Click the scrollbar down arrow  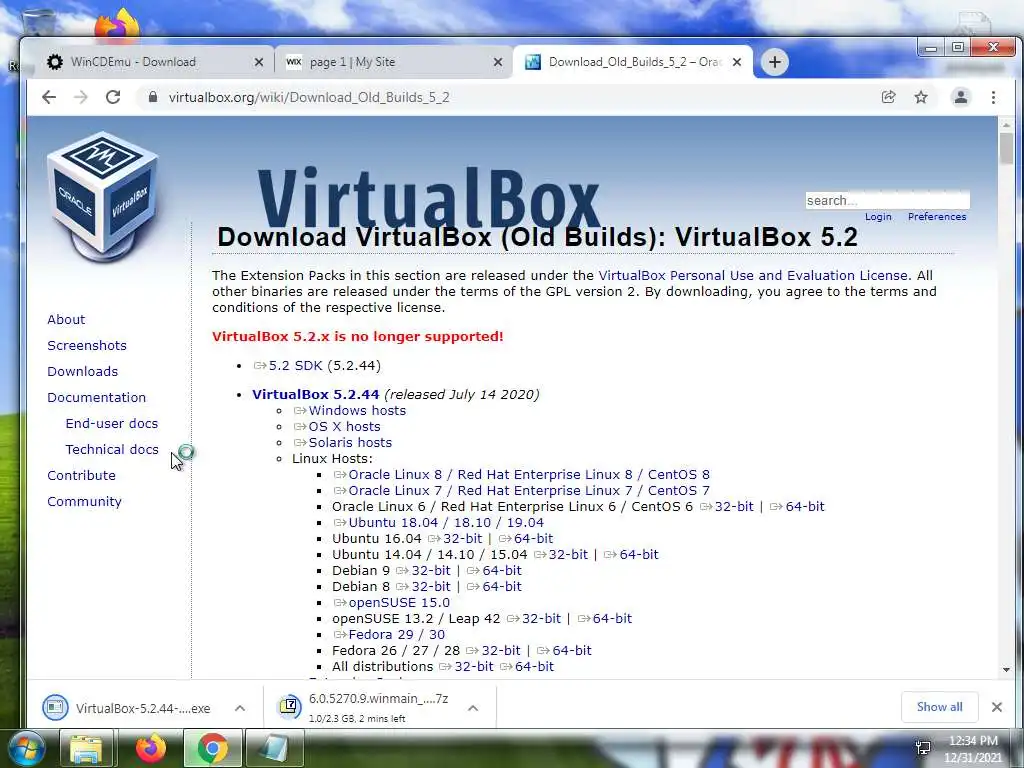pos(1006,670)
